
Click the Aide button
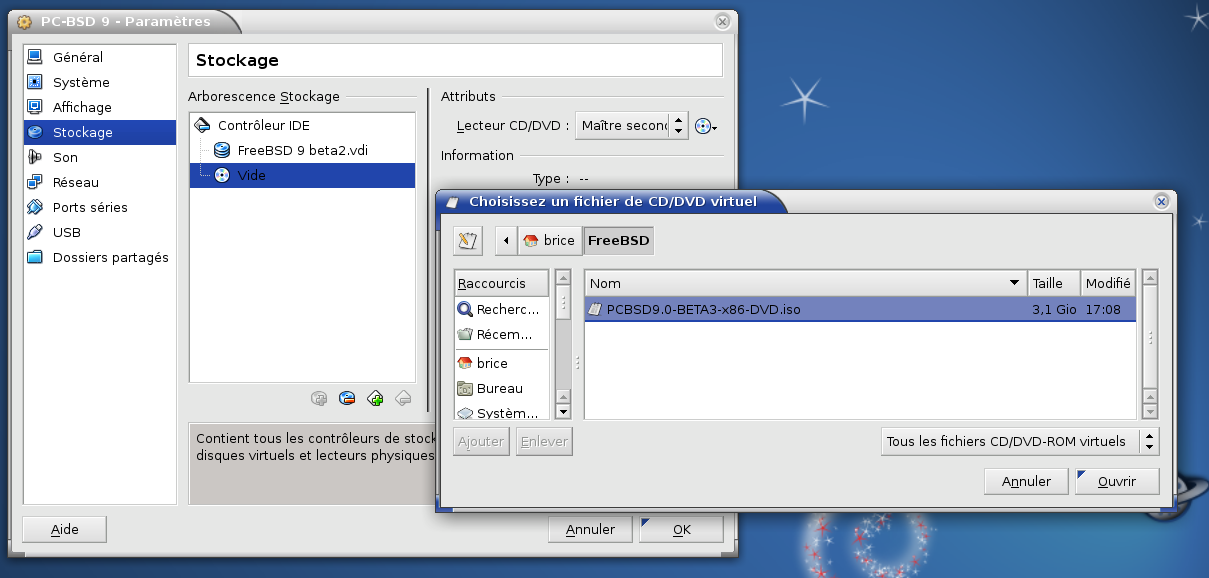[65, 529]
